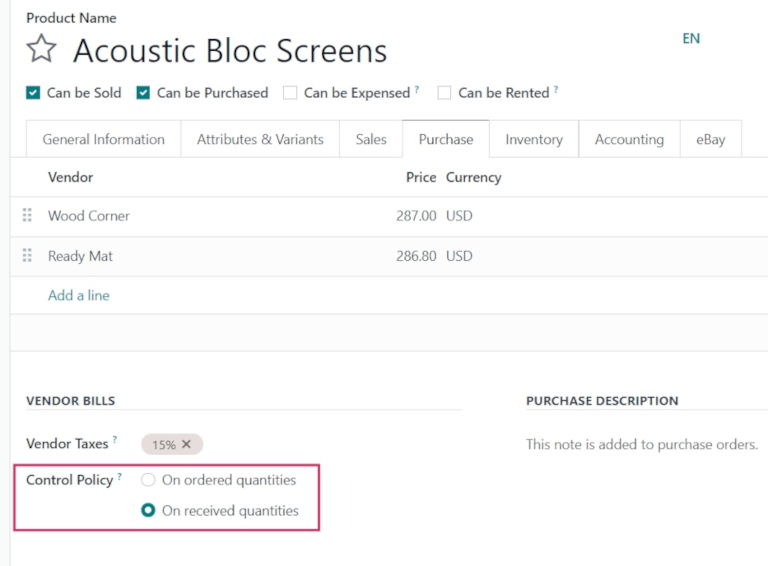This screenshot has width=768, height=566.
Task: Select On ordered quantities radio option
Action: (148, 480)
